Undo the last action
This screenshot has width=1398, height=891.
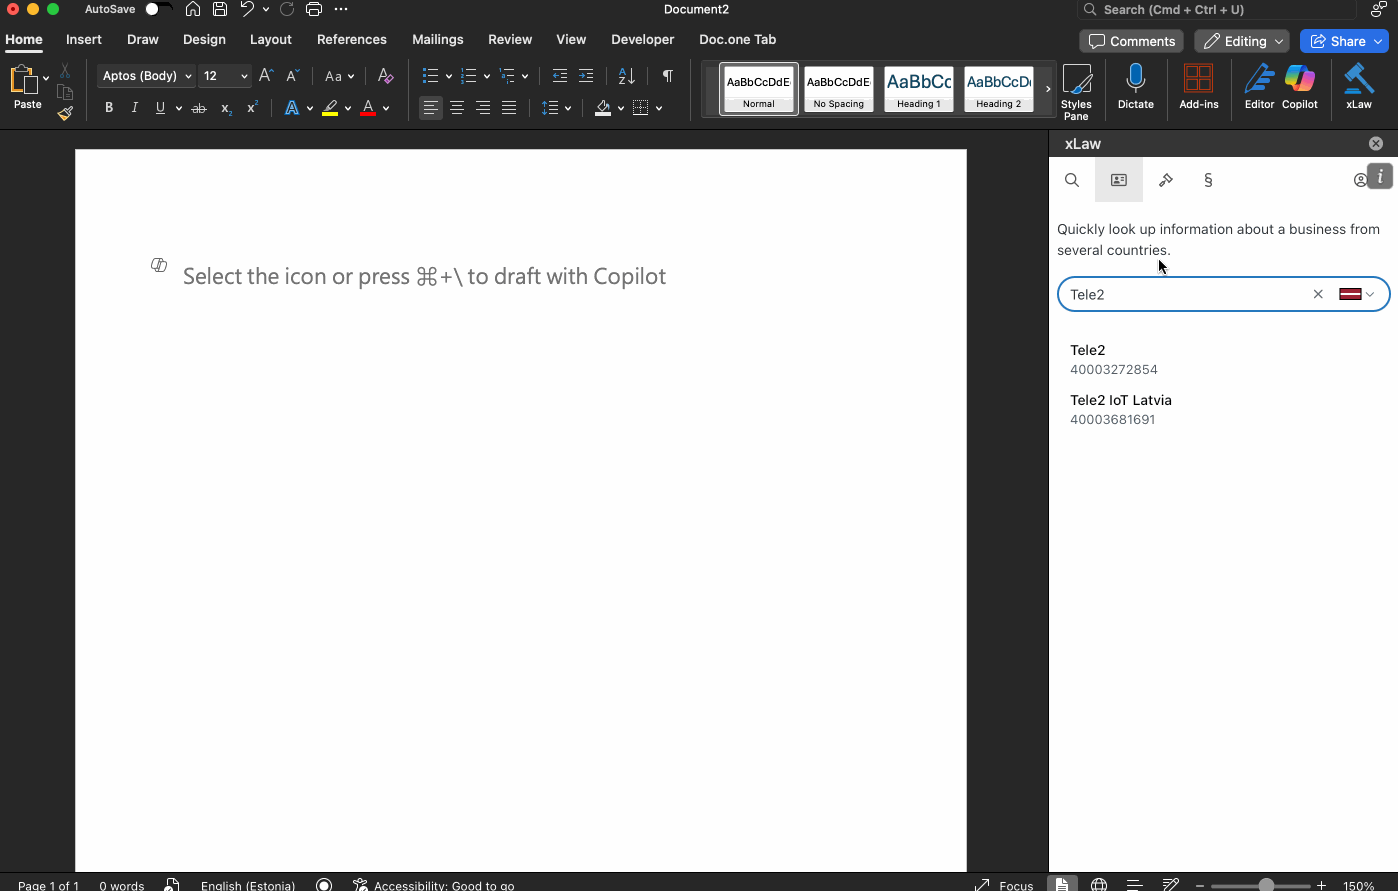click(x=247, y=9)
